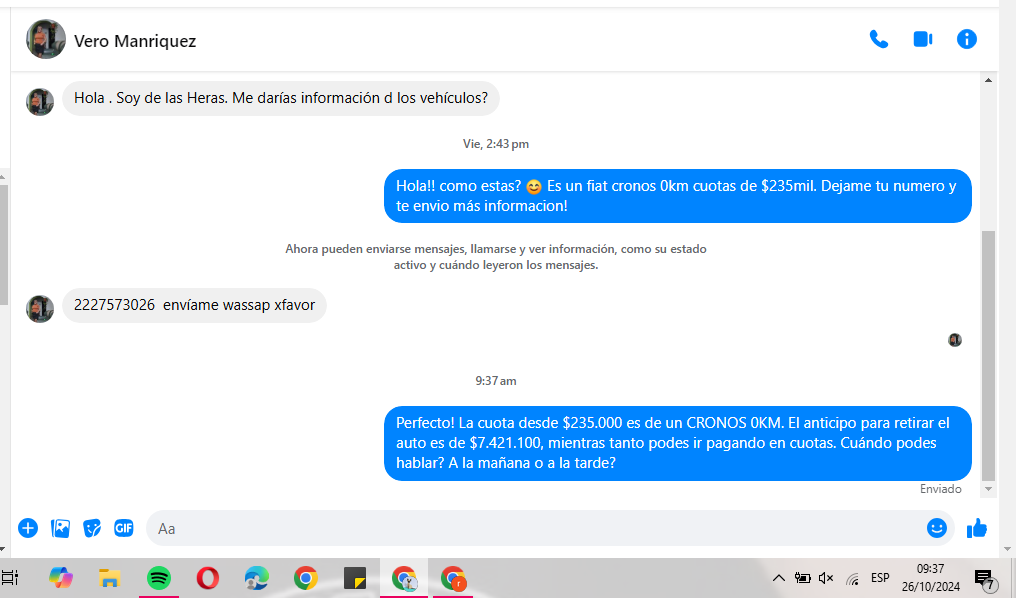The height and width of the screenshot is (598, 1016).
Task: Click the small seen-by avatar indicator
Action: (x=955, y=340)
